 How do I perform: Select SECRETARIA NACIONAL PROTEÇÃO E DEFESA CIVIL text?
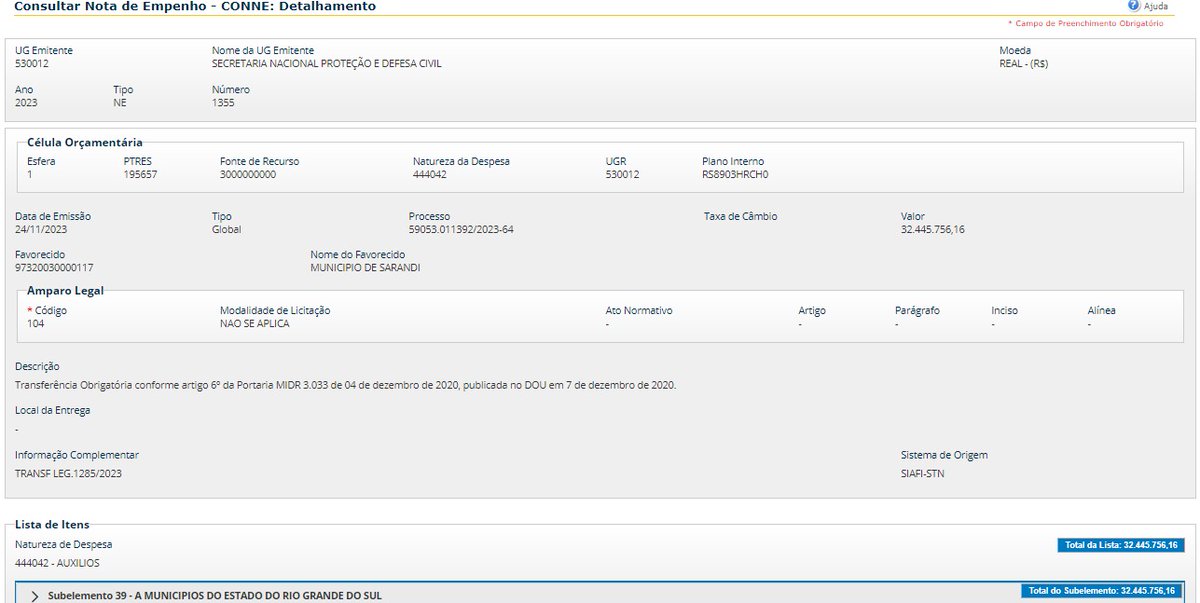[326, 64]
